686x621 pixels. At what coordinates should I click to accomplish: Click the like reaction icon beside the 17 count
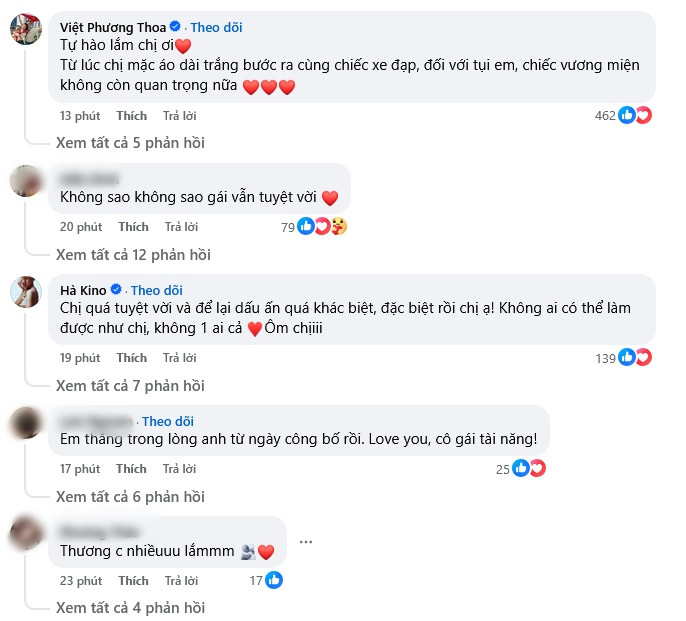pos(274,580)
